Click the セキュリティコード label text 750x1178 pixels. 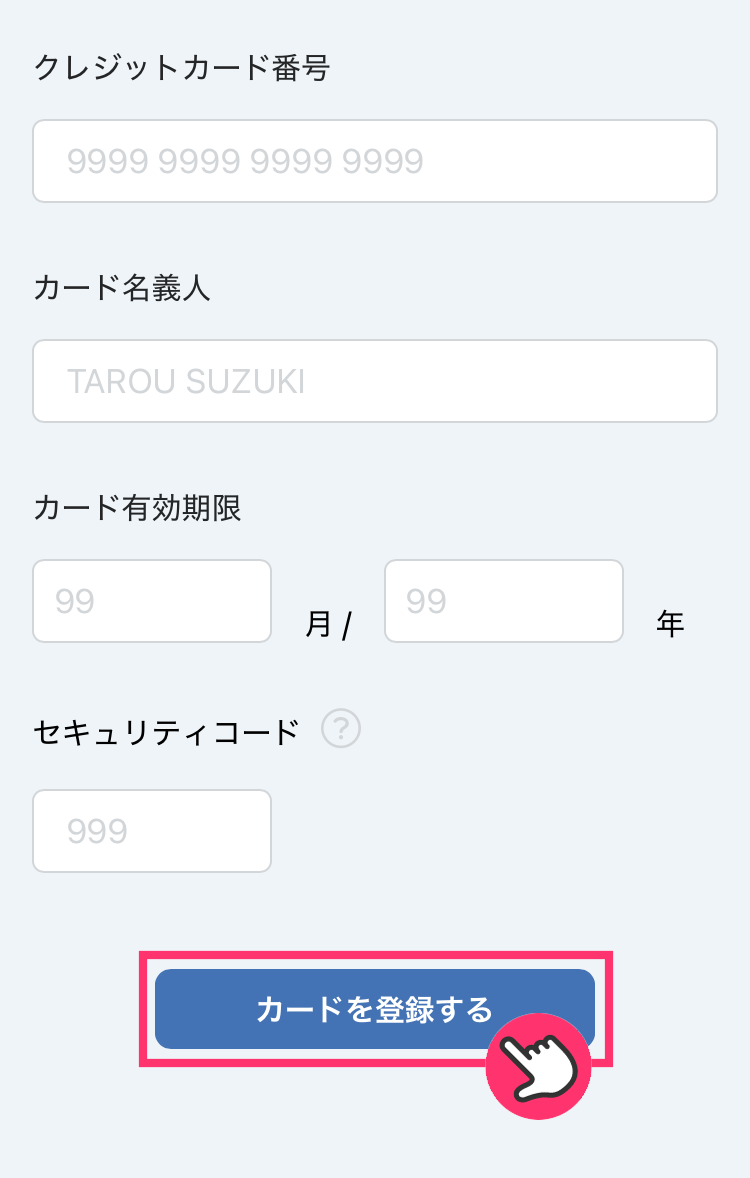[x=166, y=733]
